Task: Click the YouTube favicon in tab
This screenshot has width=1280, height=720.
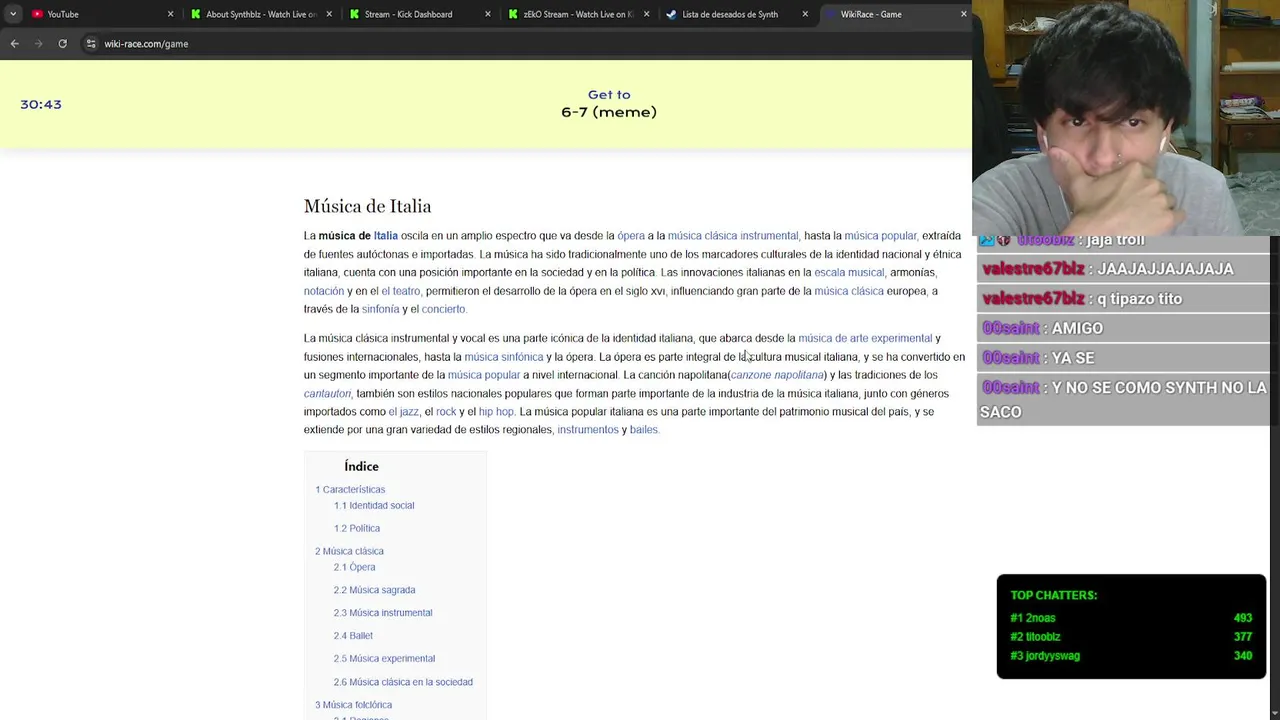Action: (x=37, y=14)
